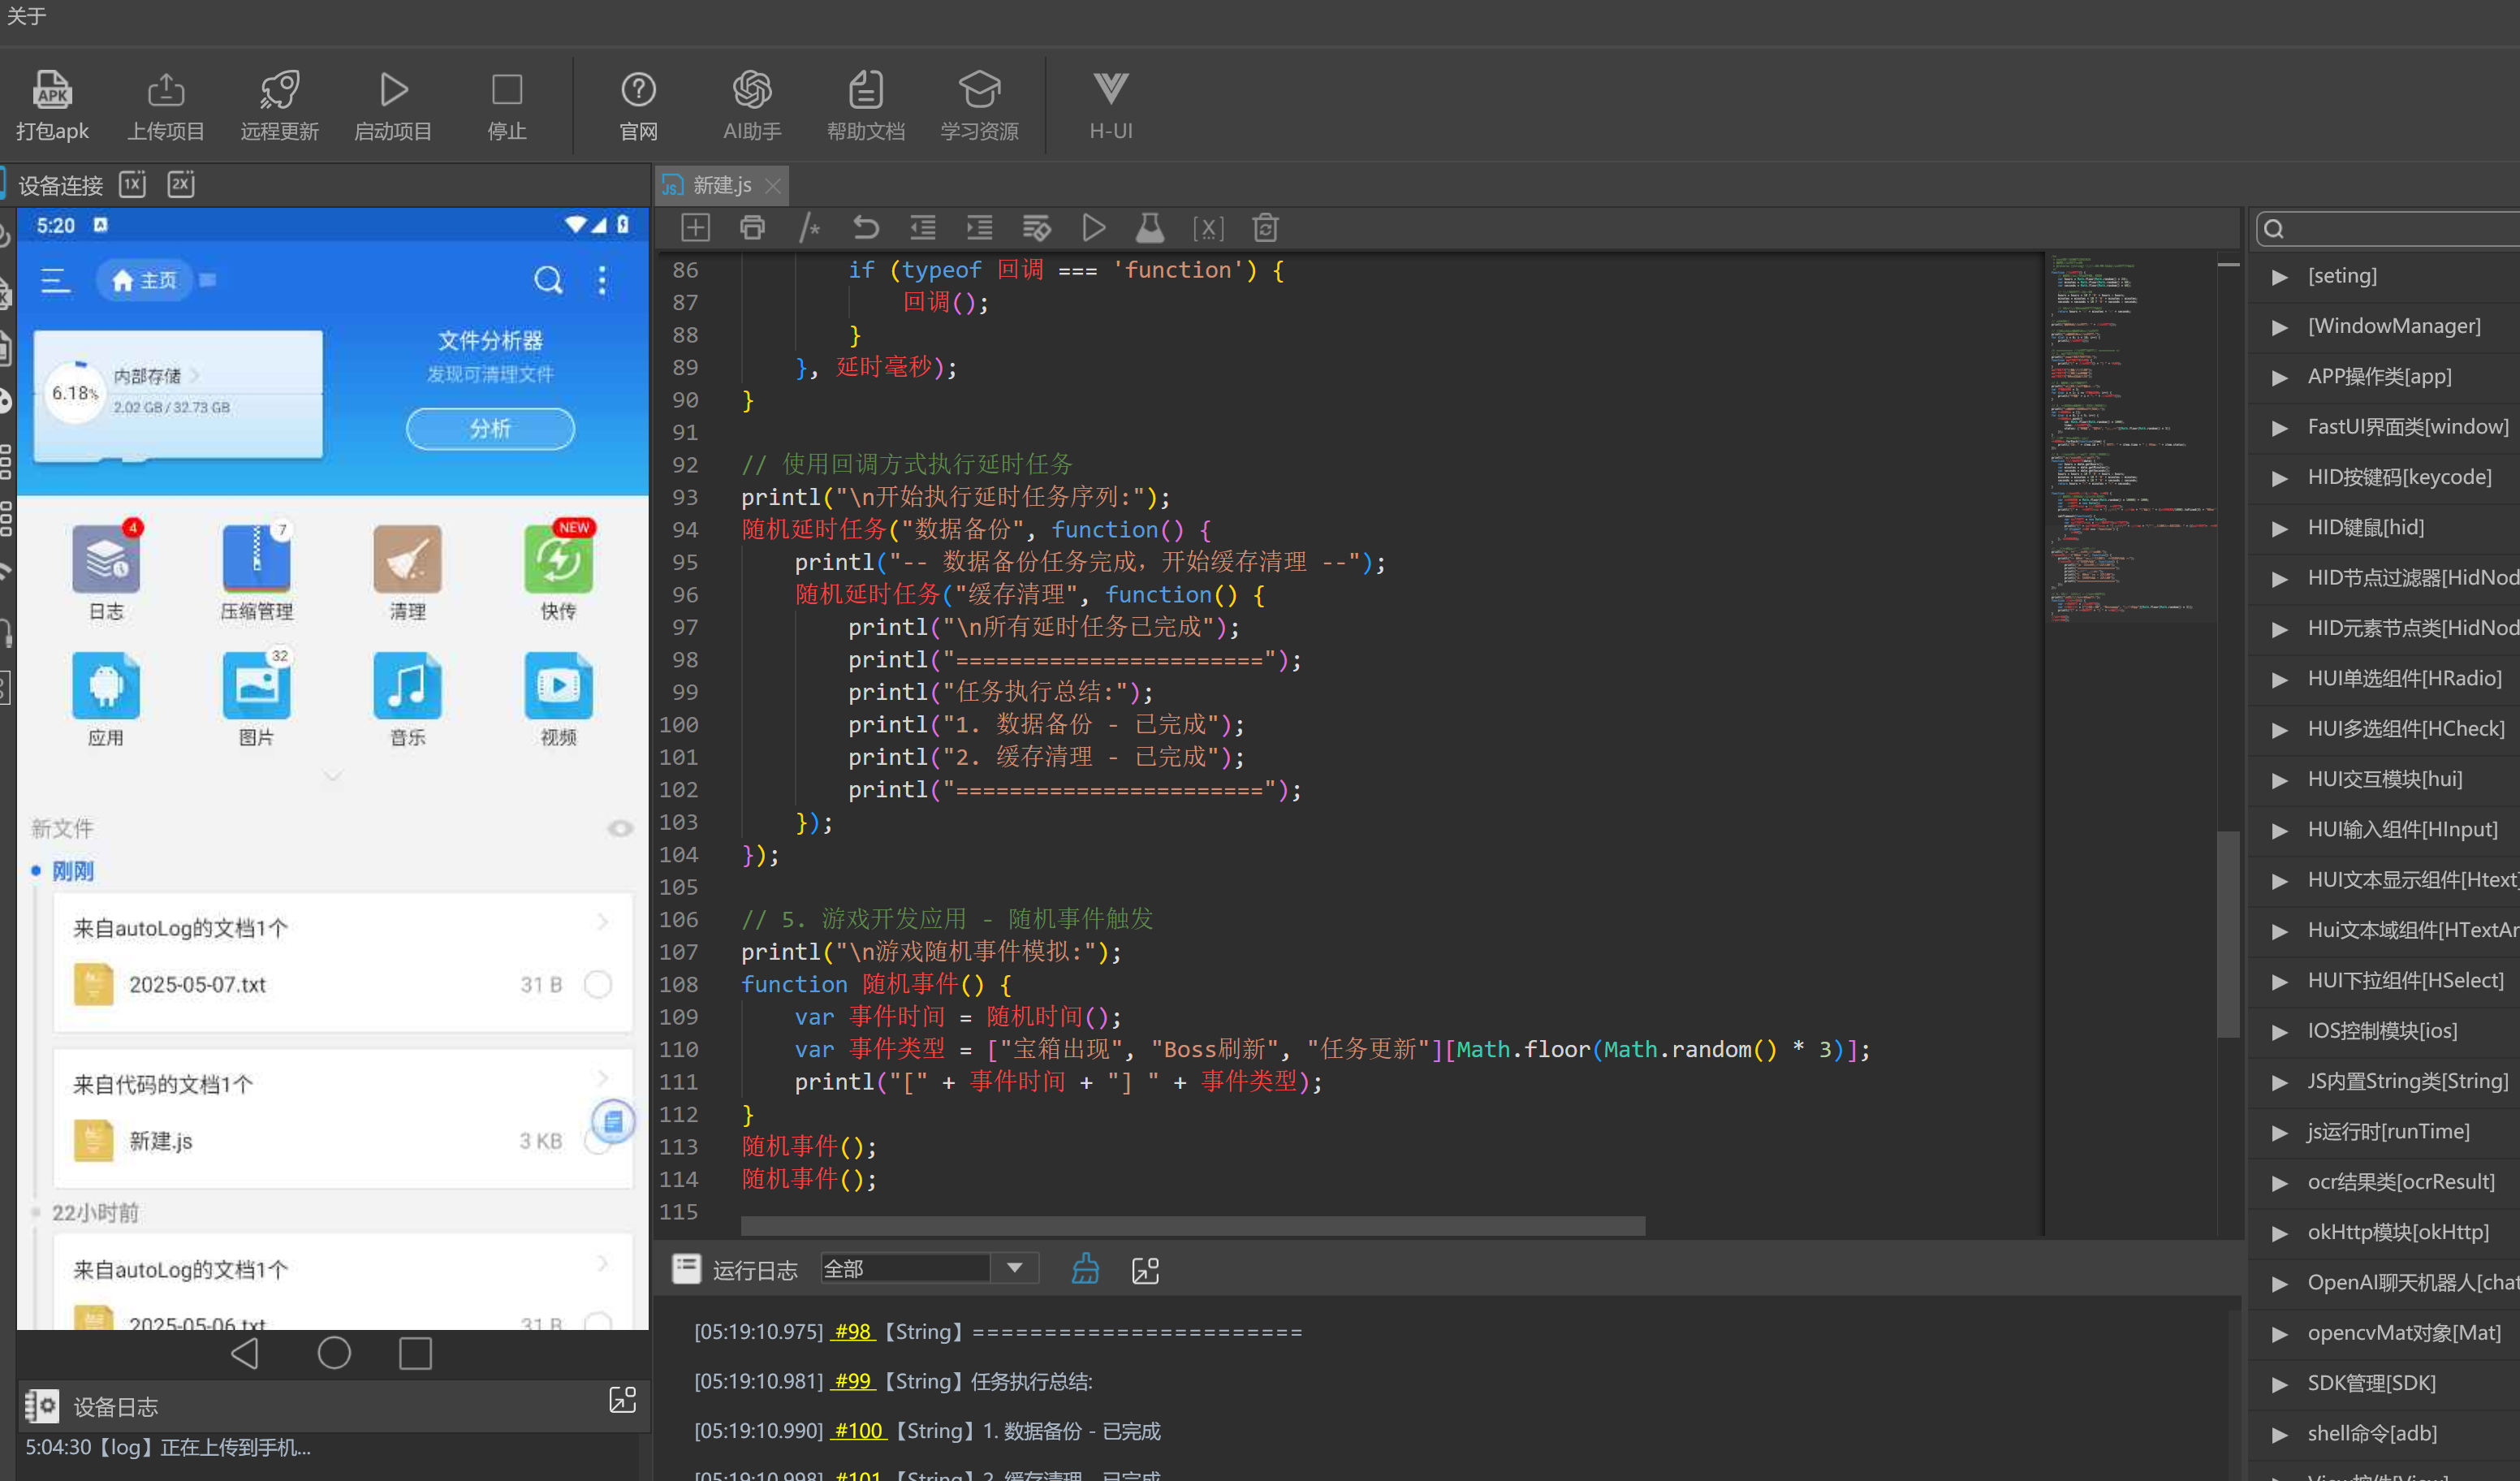Click the add new file editor icon
Viewport: 2520px width, 1481px height.
coord(695,228)
